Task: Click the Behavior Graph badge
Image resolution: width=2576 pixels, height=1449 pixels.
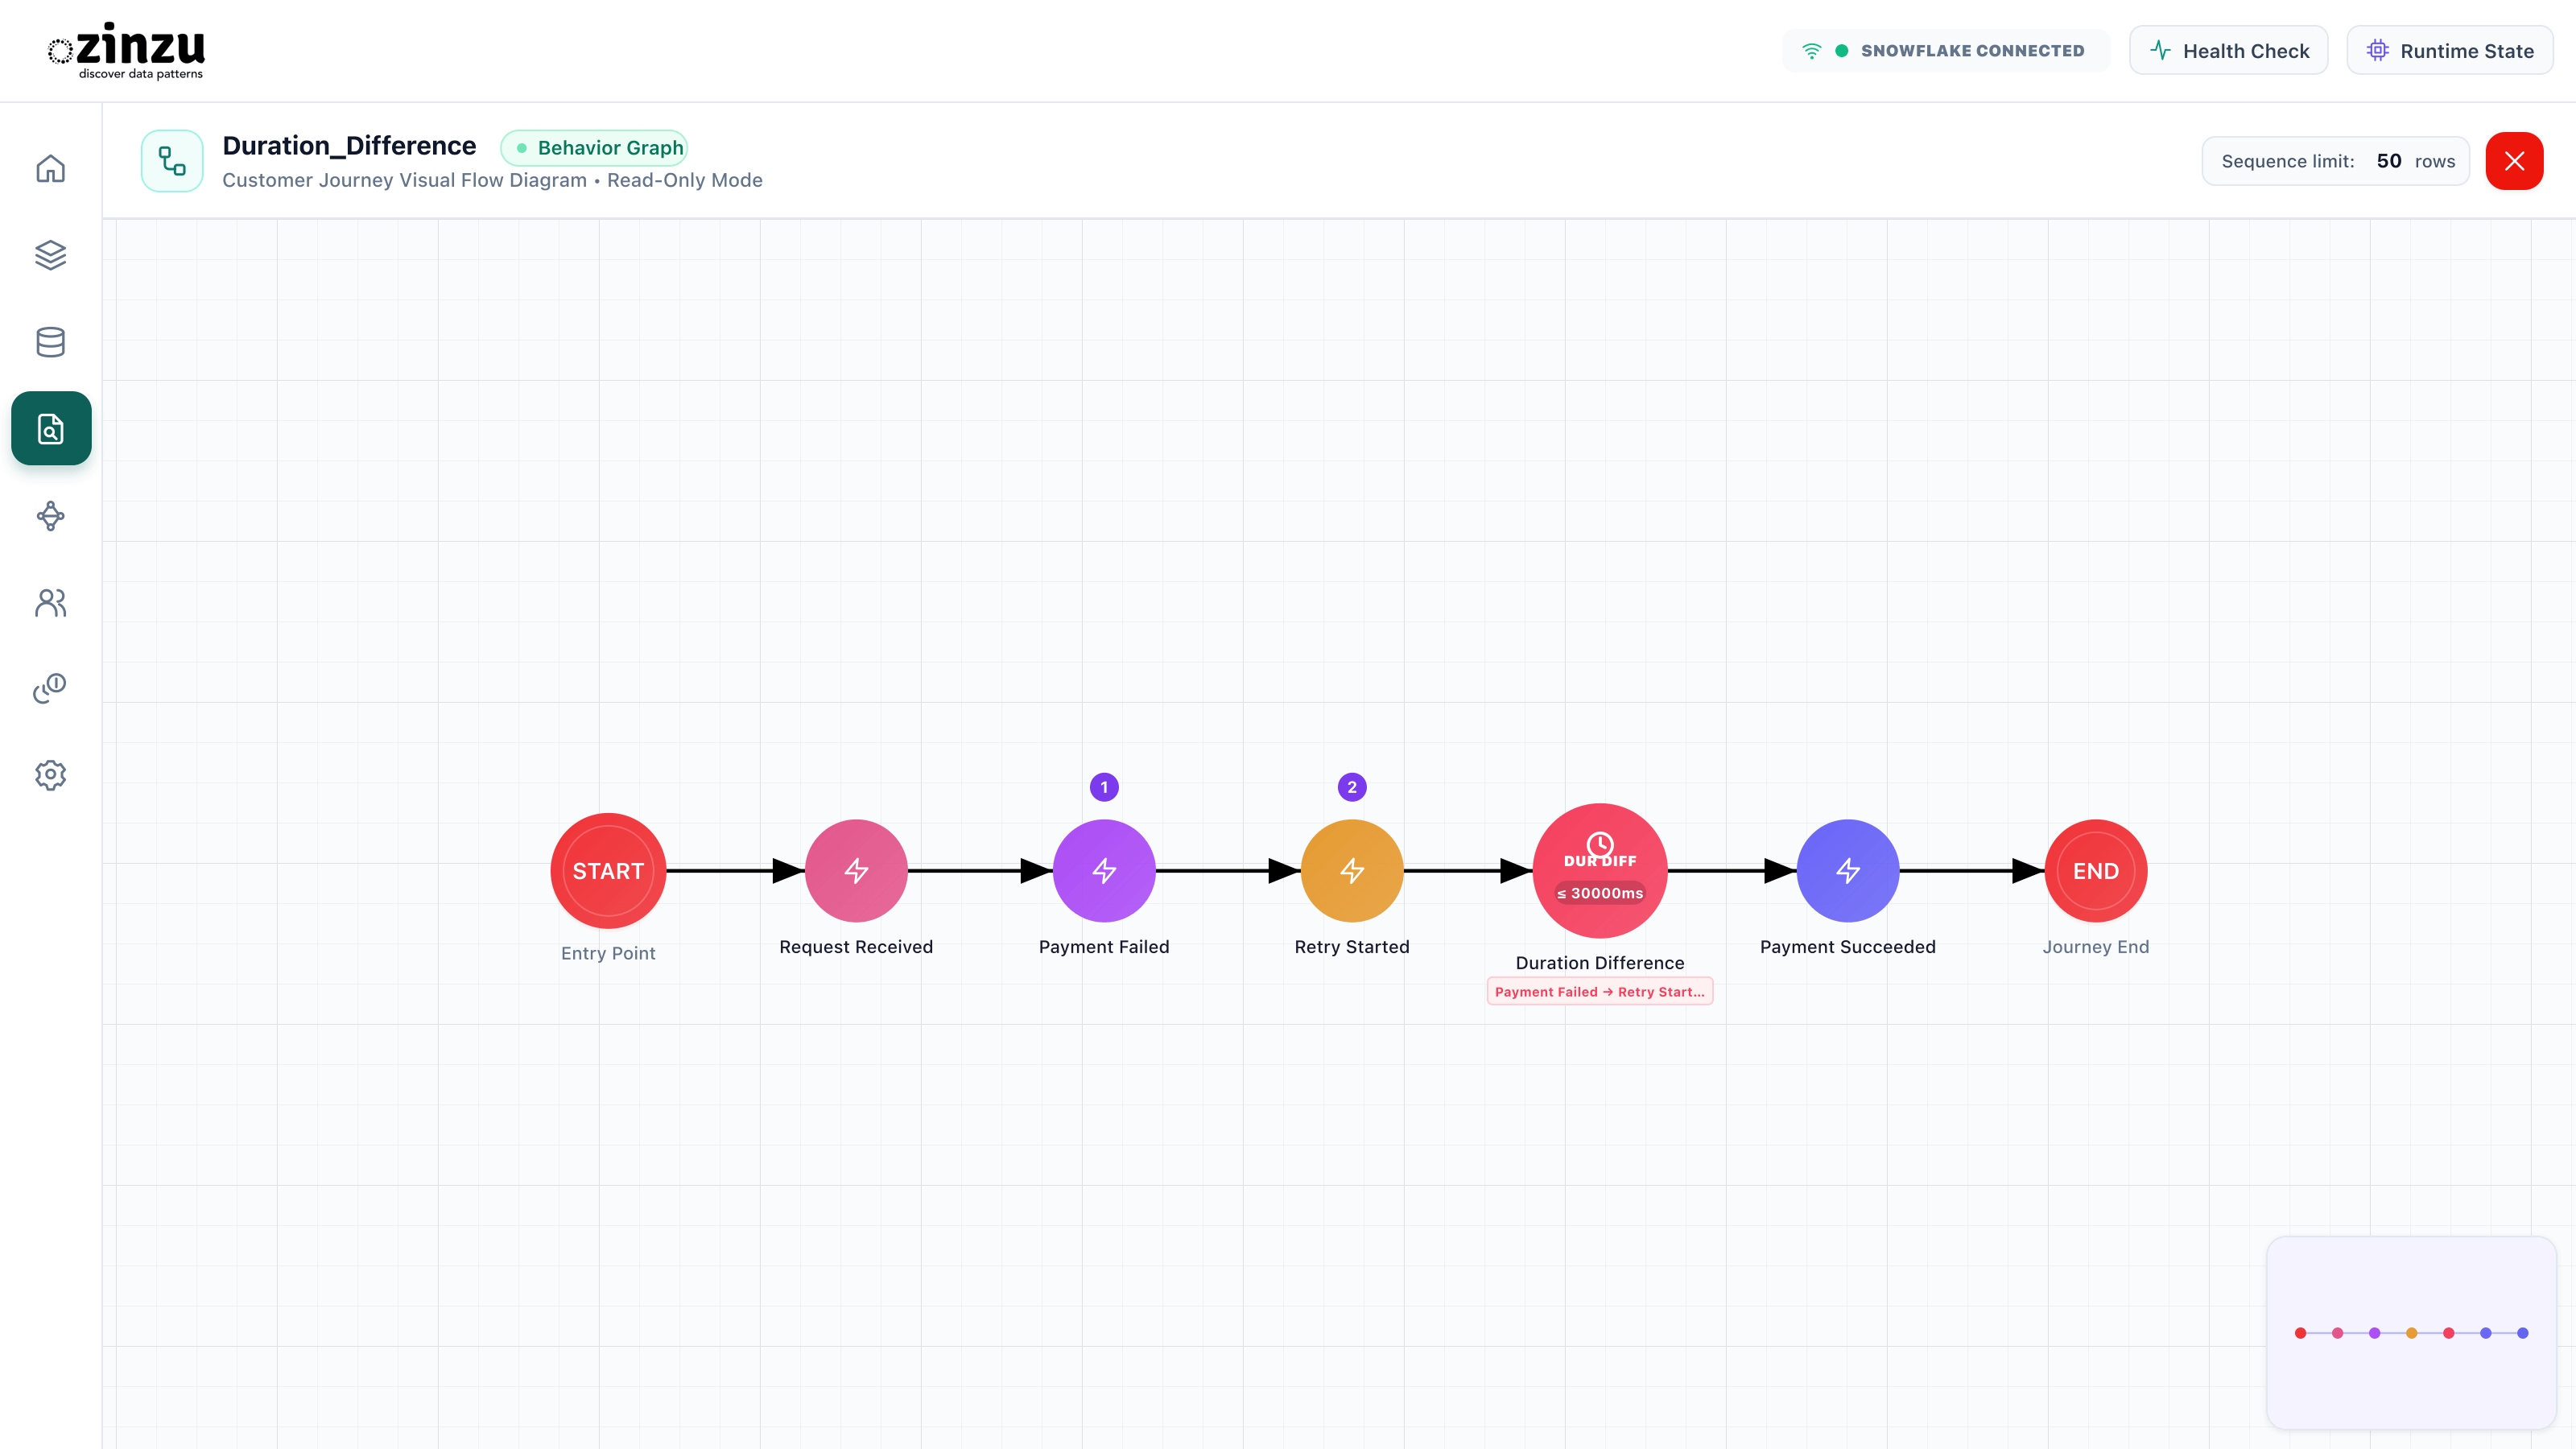Action: click(594, 148)
